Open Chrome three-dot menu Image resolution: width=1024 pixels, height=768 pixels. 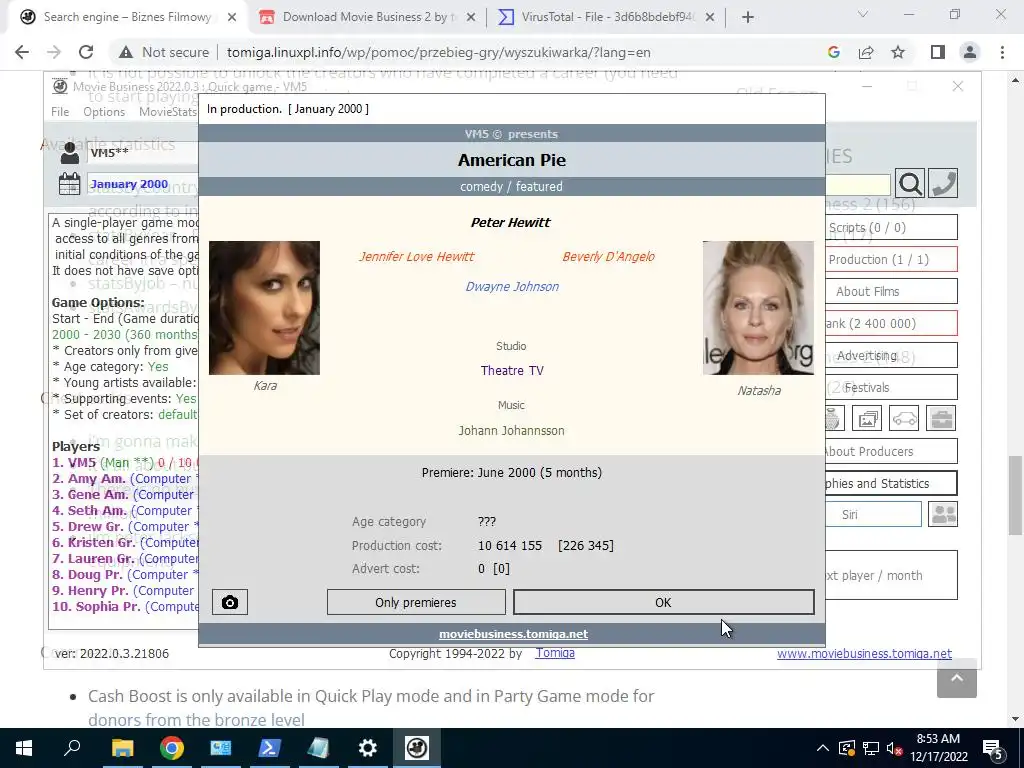1002,52
